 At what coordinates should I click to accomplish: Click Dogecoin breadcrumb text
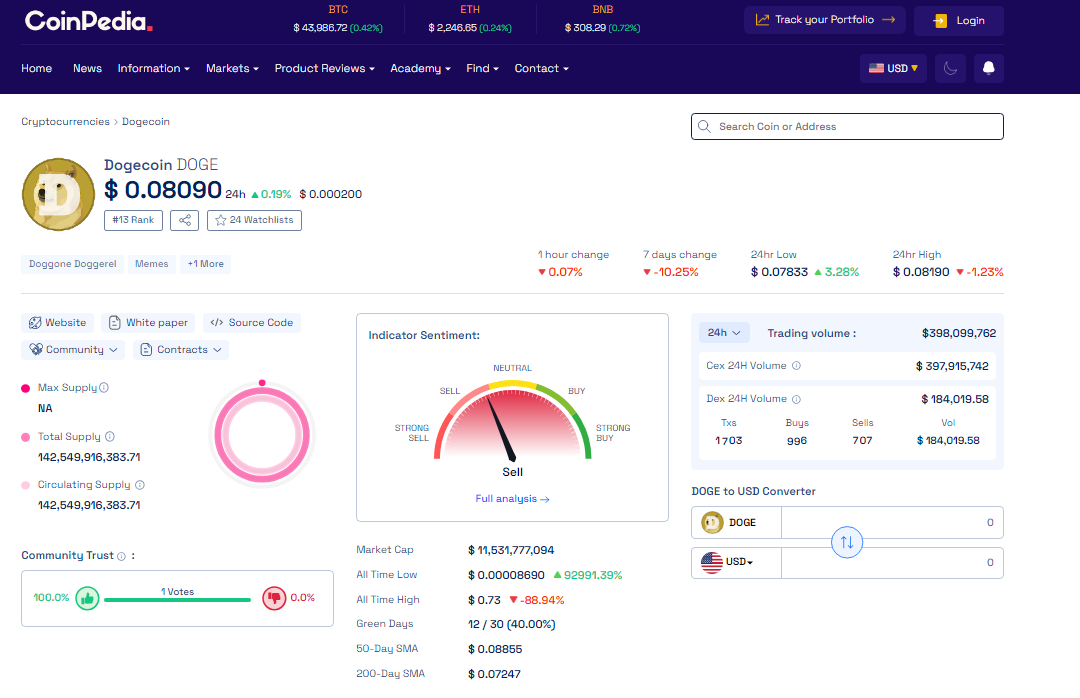[x=146, y=121]
